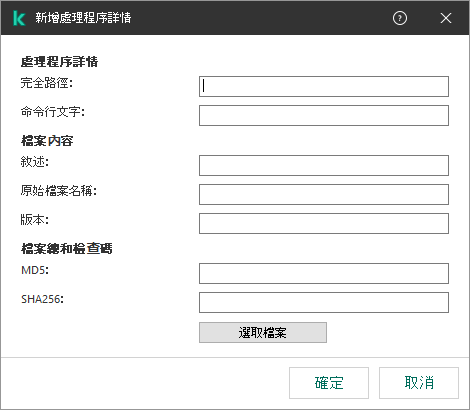Click the MD5 checksum field

pyautogui.click(x=324, y=274)
